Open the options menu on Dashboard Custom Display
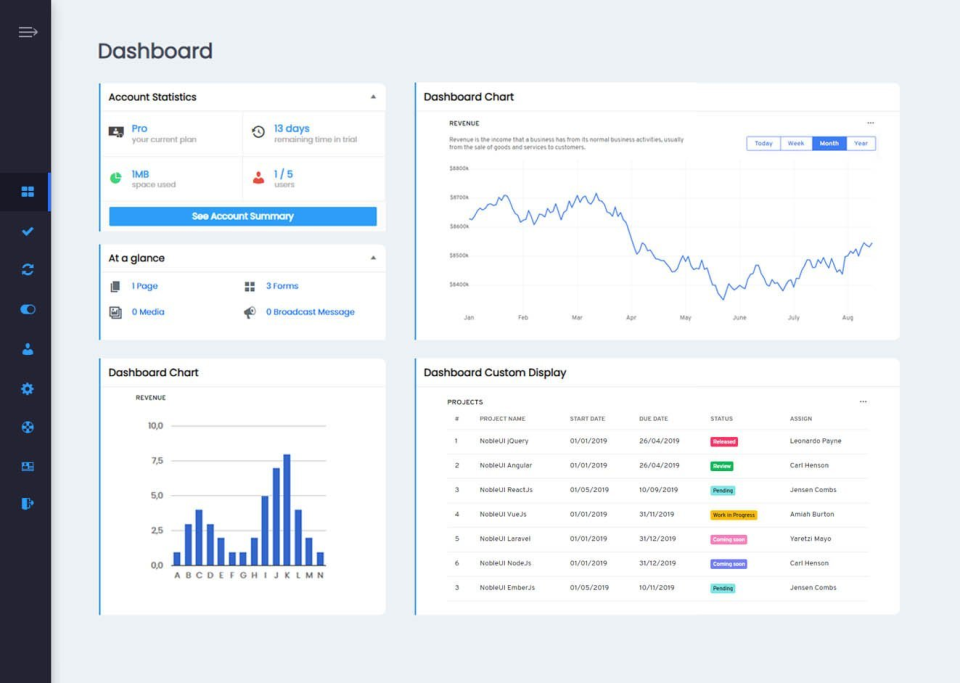Image resolution: width=960 pixels, height=683 pixels. tap(864, 401)
